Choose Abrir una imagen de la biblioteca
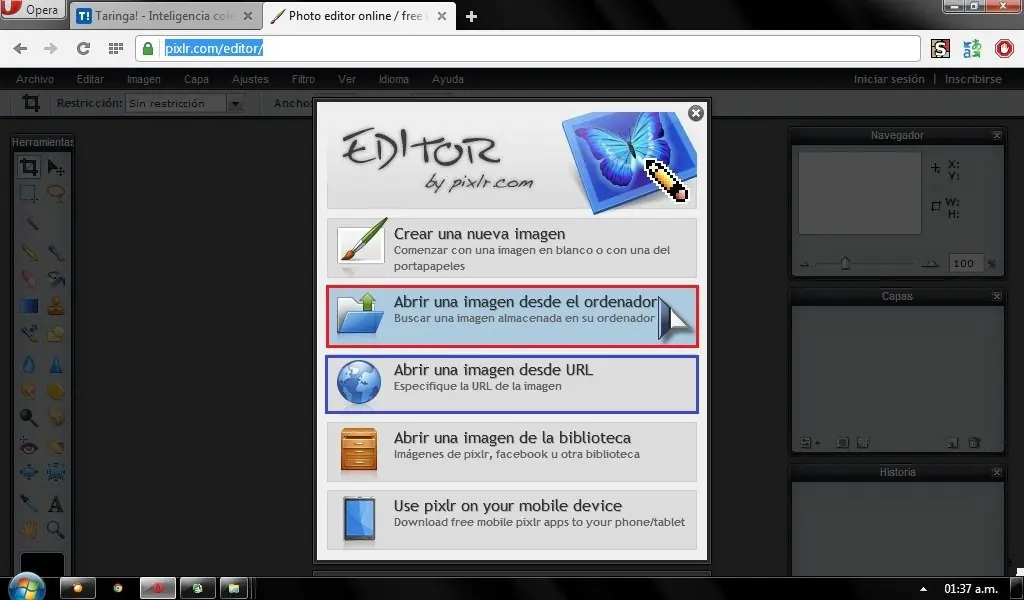The width and height of the screenshot is (1024, 600). point(512,452)
